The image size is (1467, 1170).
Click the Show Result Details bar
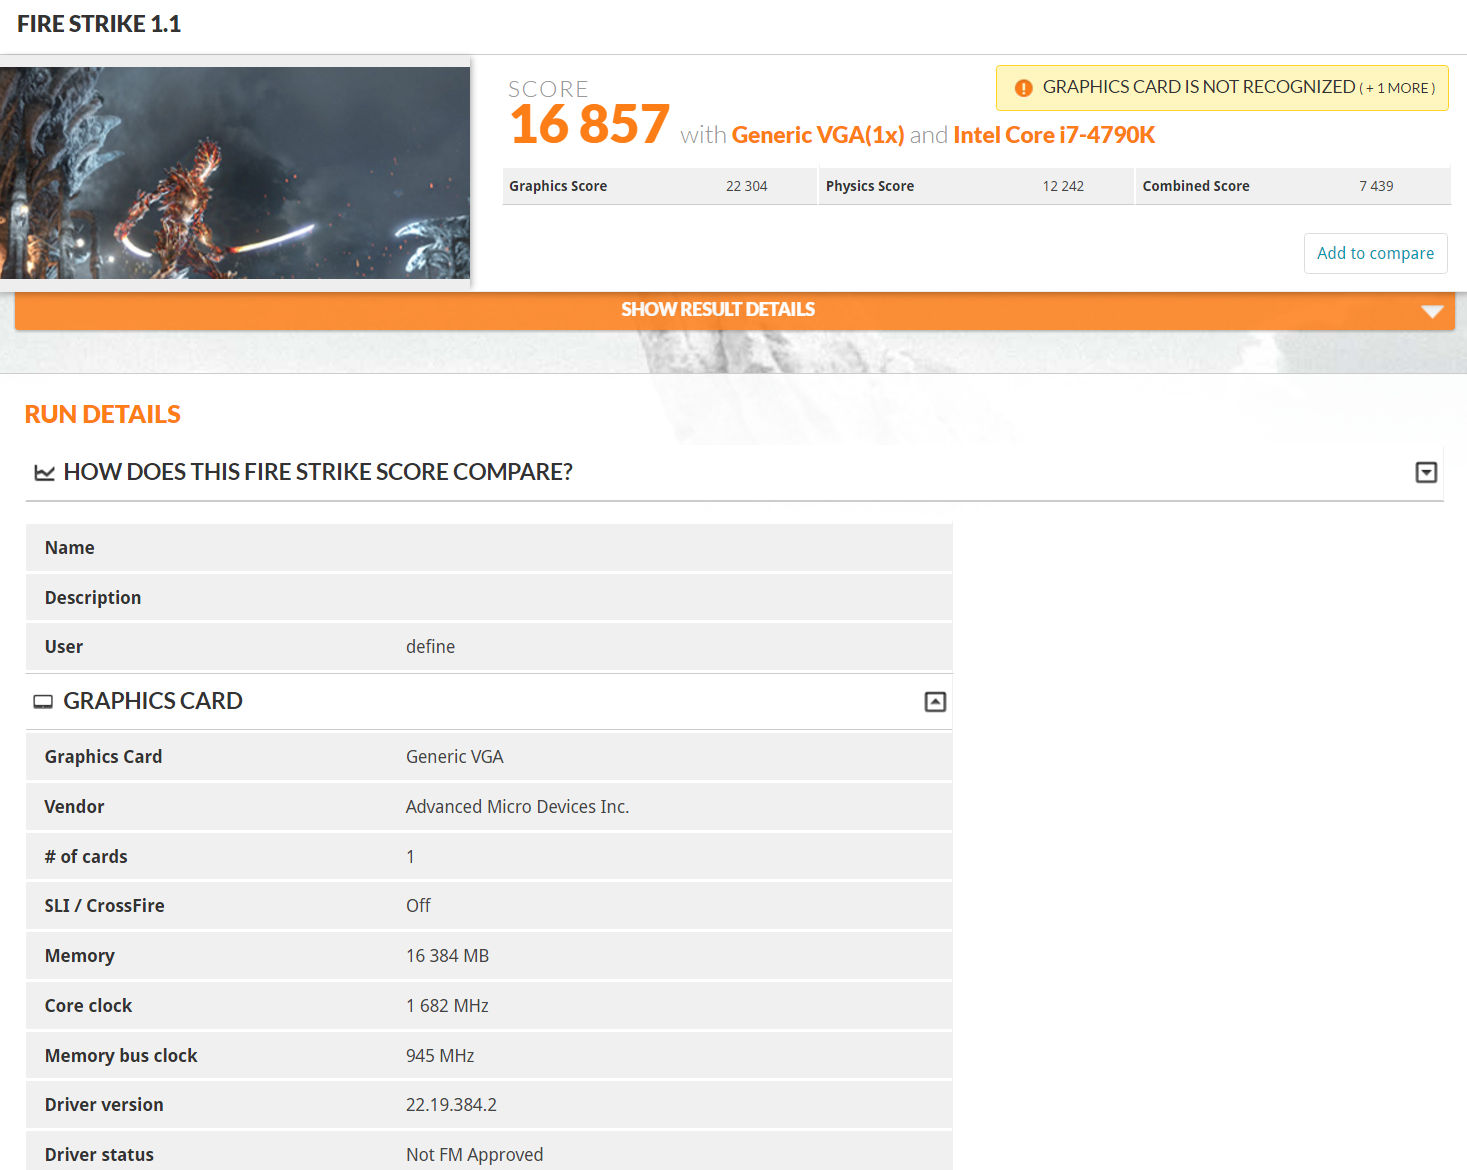tap(734, 310)
